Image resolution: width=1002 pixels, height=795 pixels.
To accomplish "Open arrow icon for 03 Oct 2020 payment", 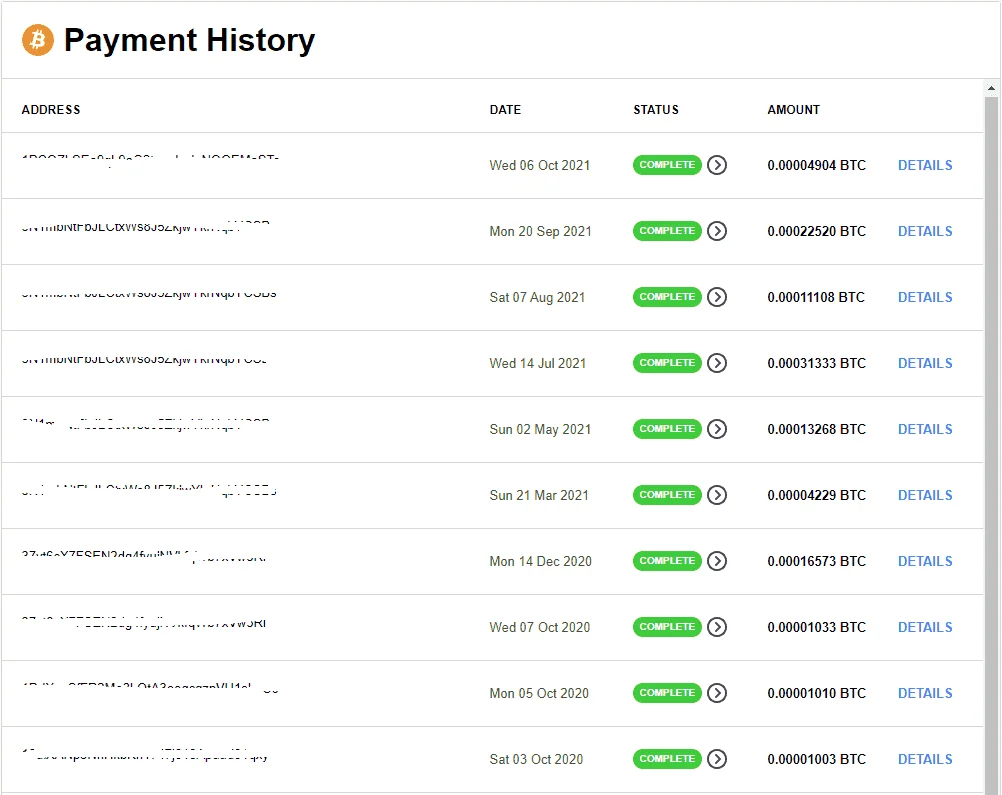I will click(x=717, y=759).
